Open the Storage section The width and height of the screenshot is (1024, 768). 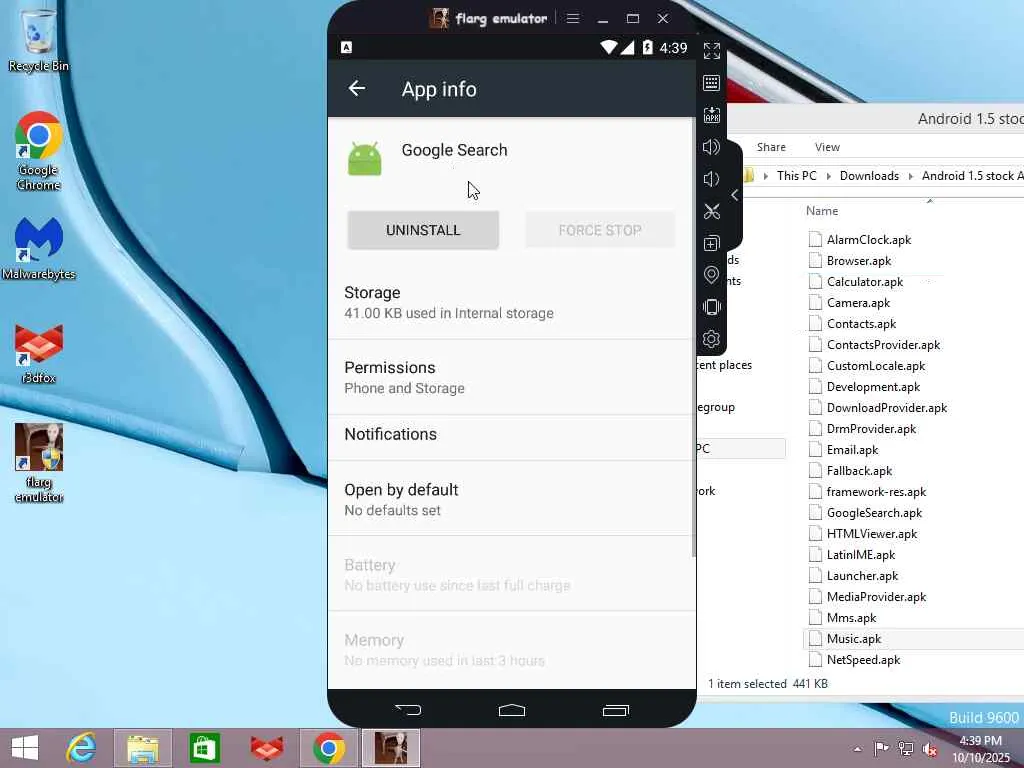(x=511, y=302)
